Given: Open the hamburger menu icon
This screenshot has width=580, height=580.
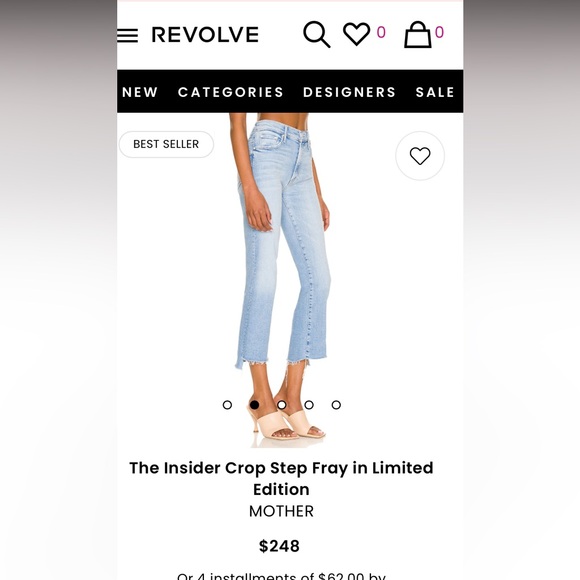Looking at the screenshot, I should click(x=127, y=36).
